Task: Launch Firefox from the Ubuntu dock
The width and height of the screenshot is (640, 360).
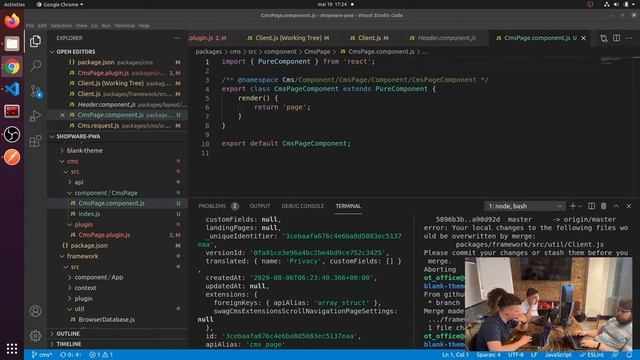Action: coord(12,20)
